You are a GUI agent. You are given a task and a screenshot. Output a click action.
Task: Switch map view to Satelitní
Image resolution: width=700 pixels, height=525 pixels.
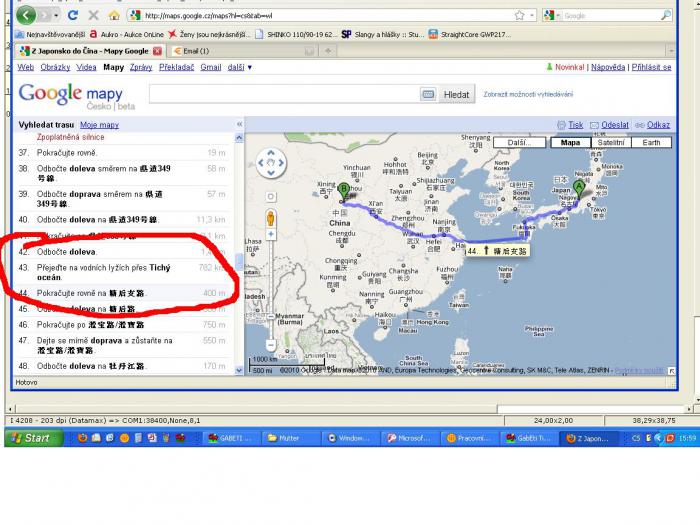click(x=610, y=143)
